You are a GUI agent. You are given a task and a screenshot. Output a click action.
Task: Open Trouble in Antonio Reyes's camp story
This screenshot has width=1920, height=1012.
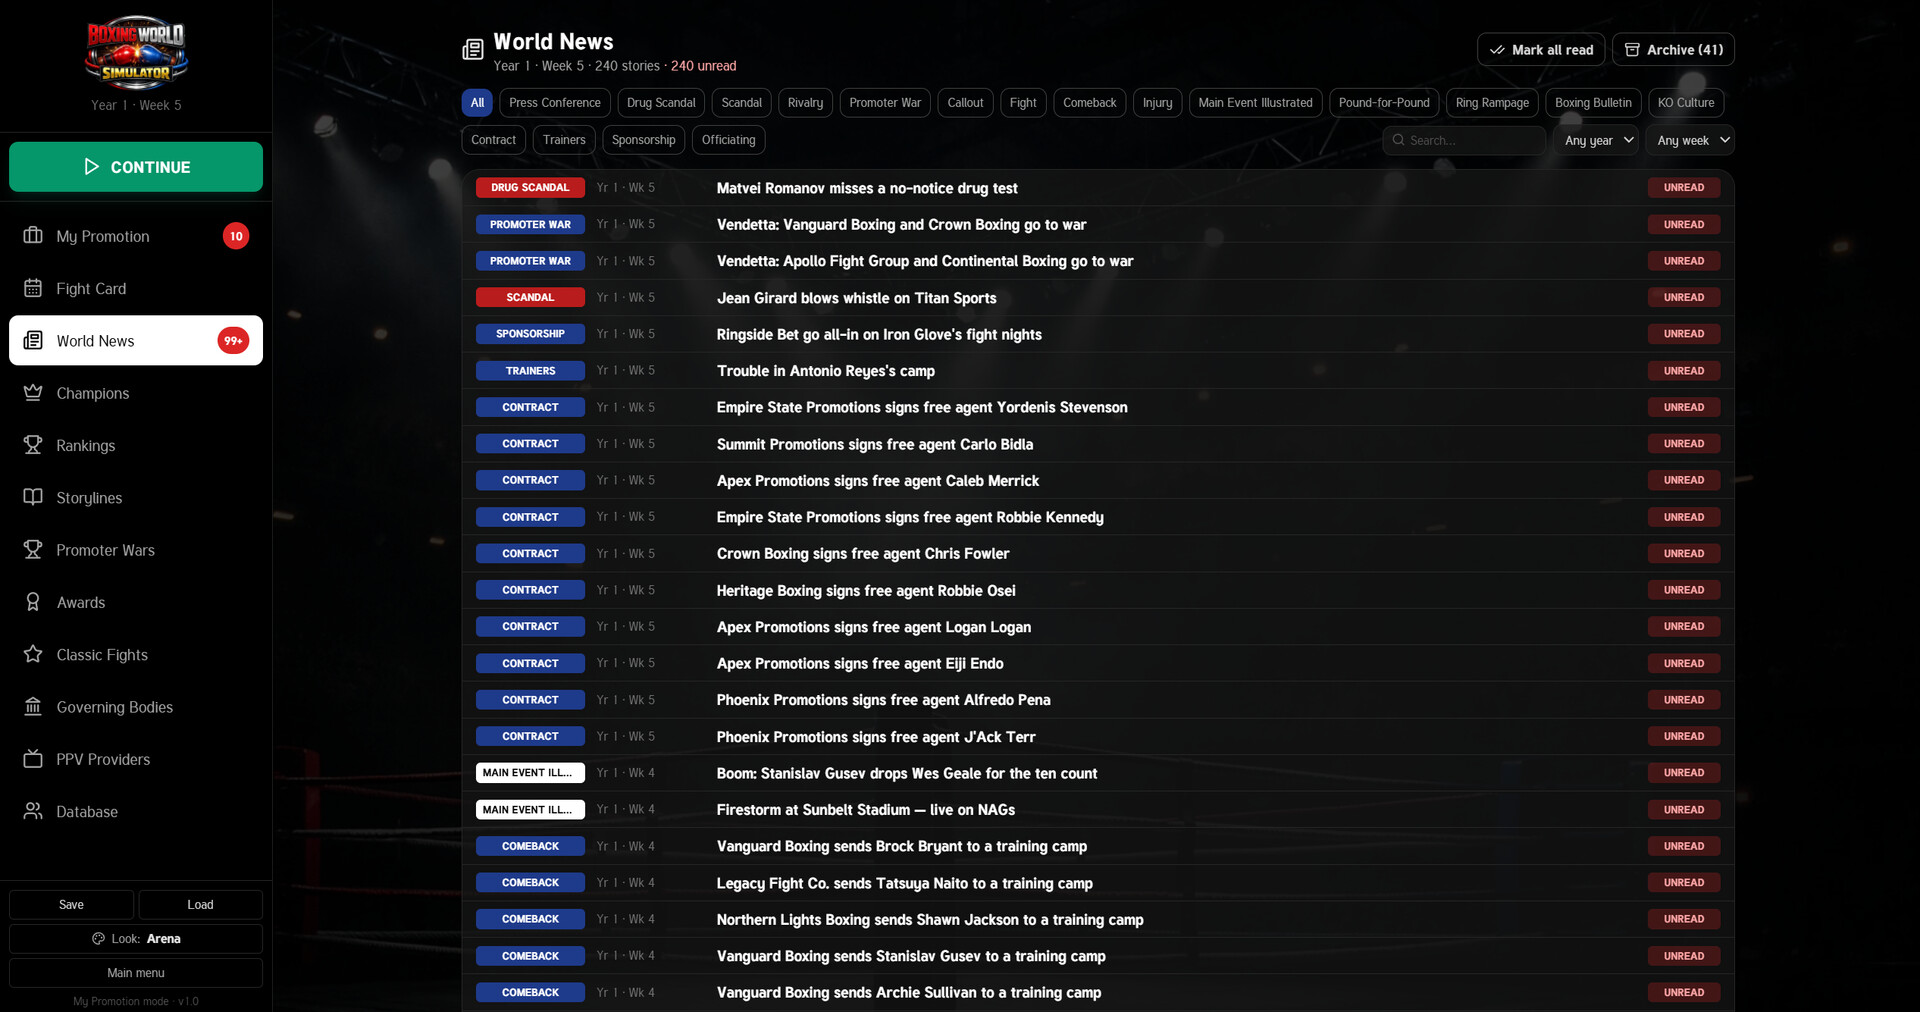click(x=1097, y=371)
